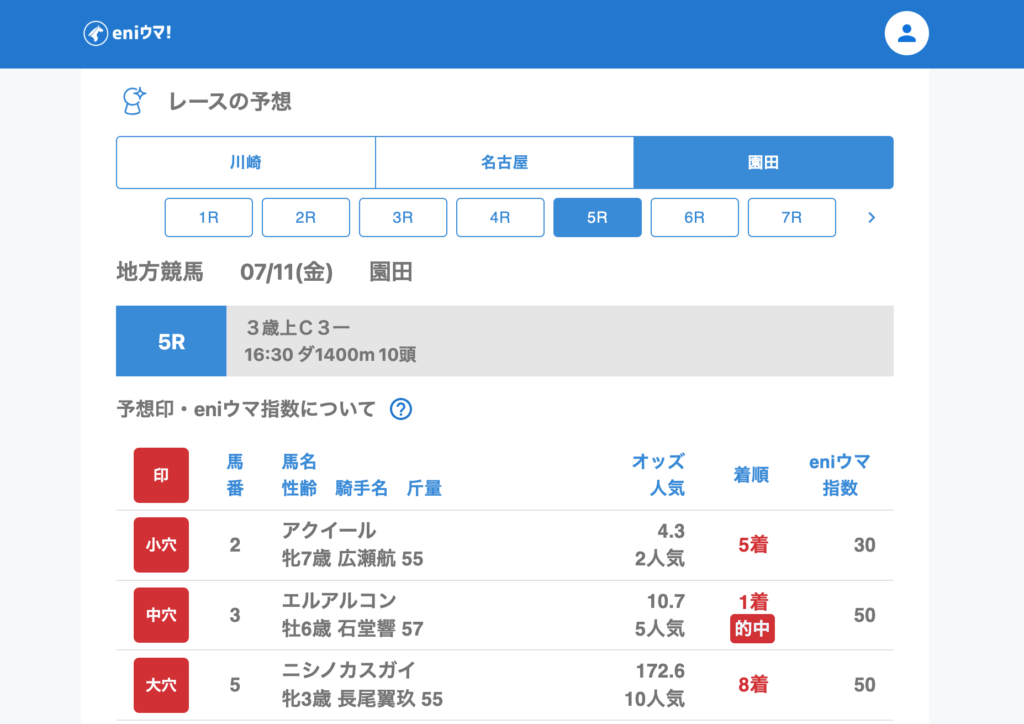This screenshot has height=724, width=1024.
Task: Open the question mark help icon
Action: 401,409
